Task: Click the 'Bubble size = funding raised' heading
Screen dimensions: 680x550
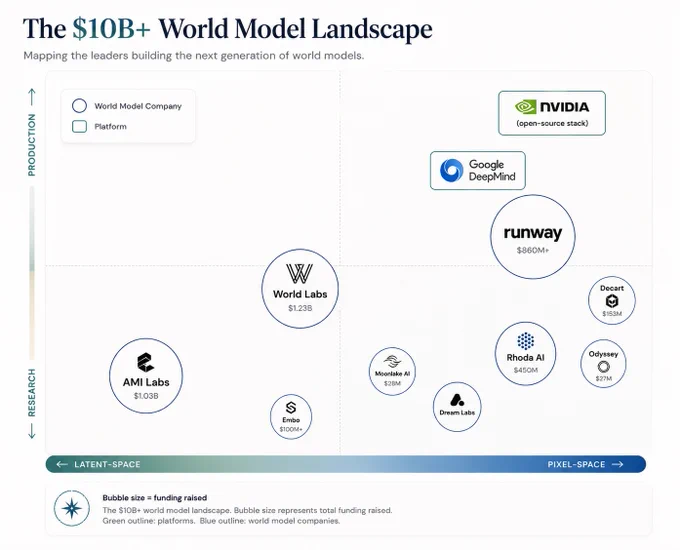Action: click(155, 498)
